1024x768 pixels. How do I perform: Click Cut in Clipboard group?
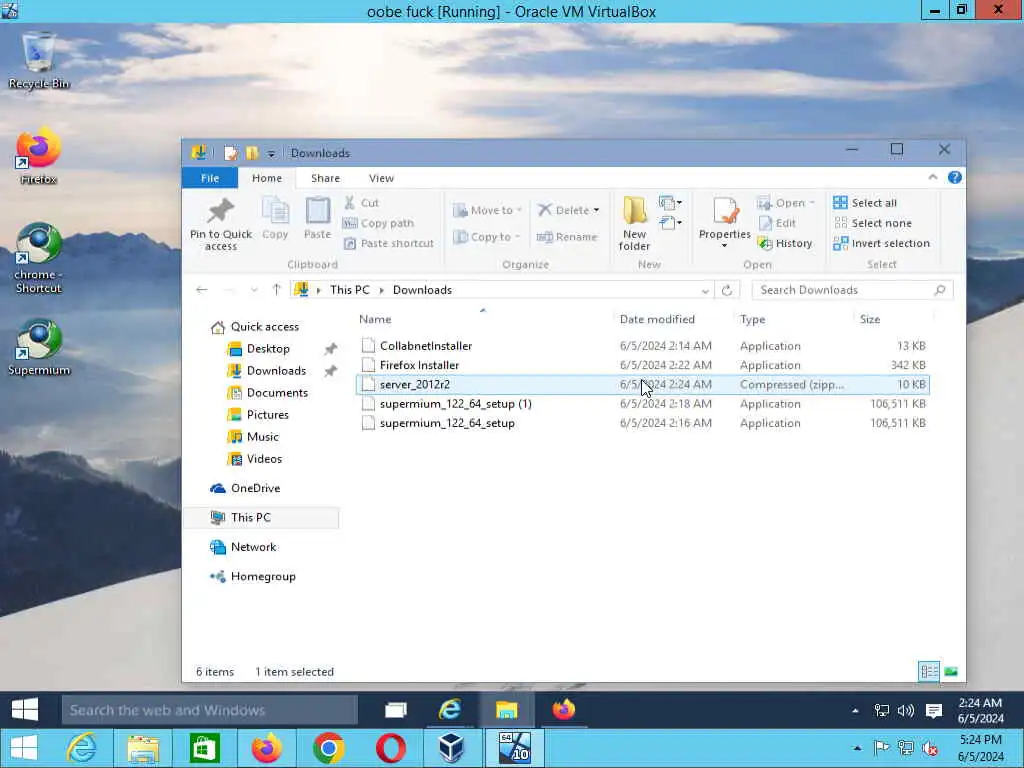point(361,203)
